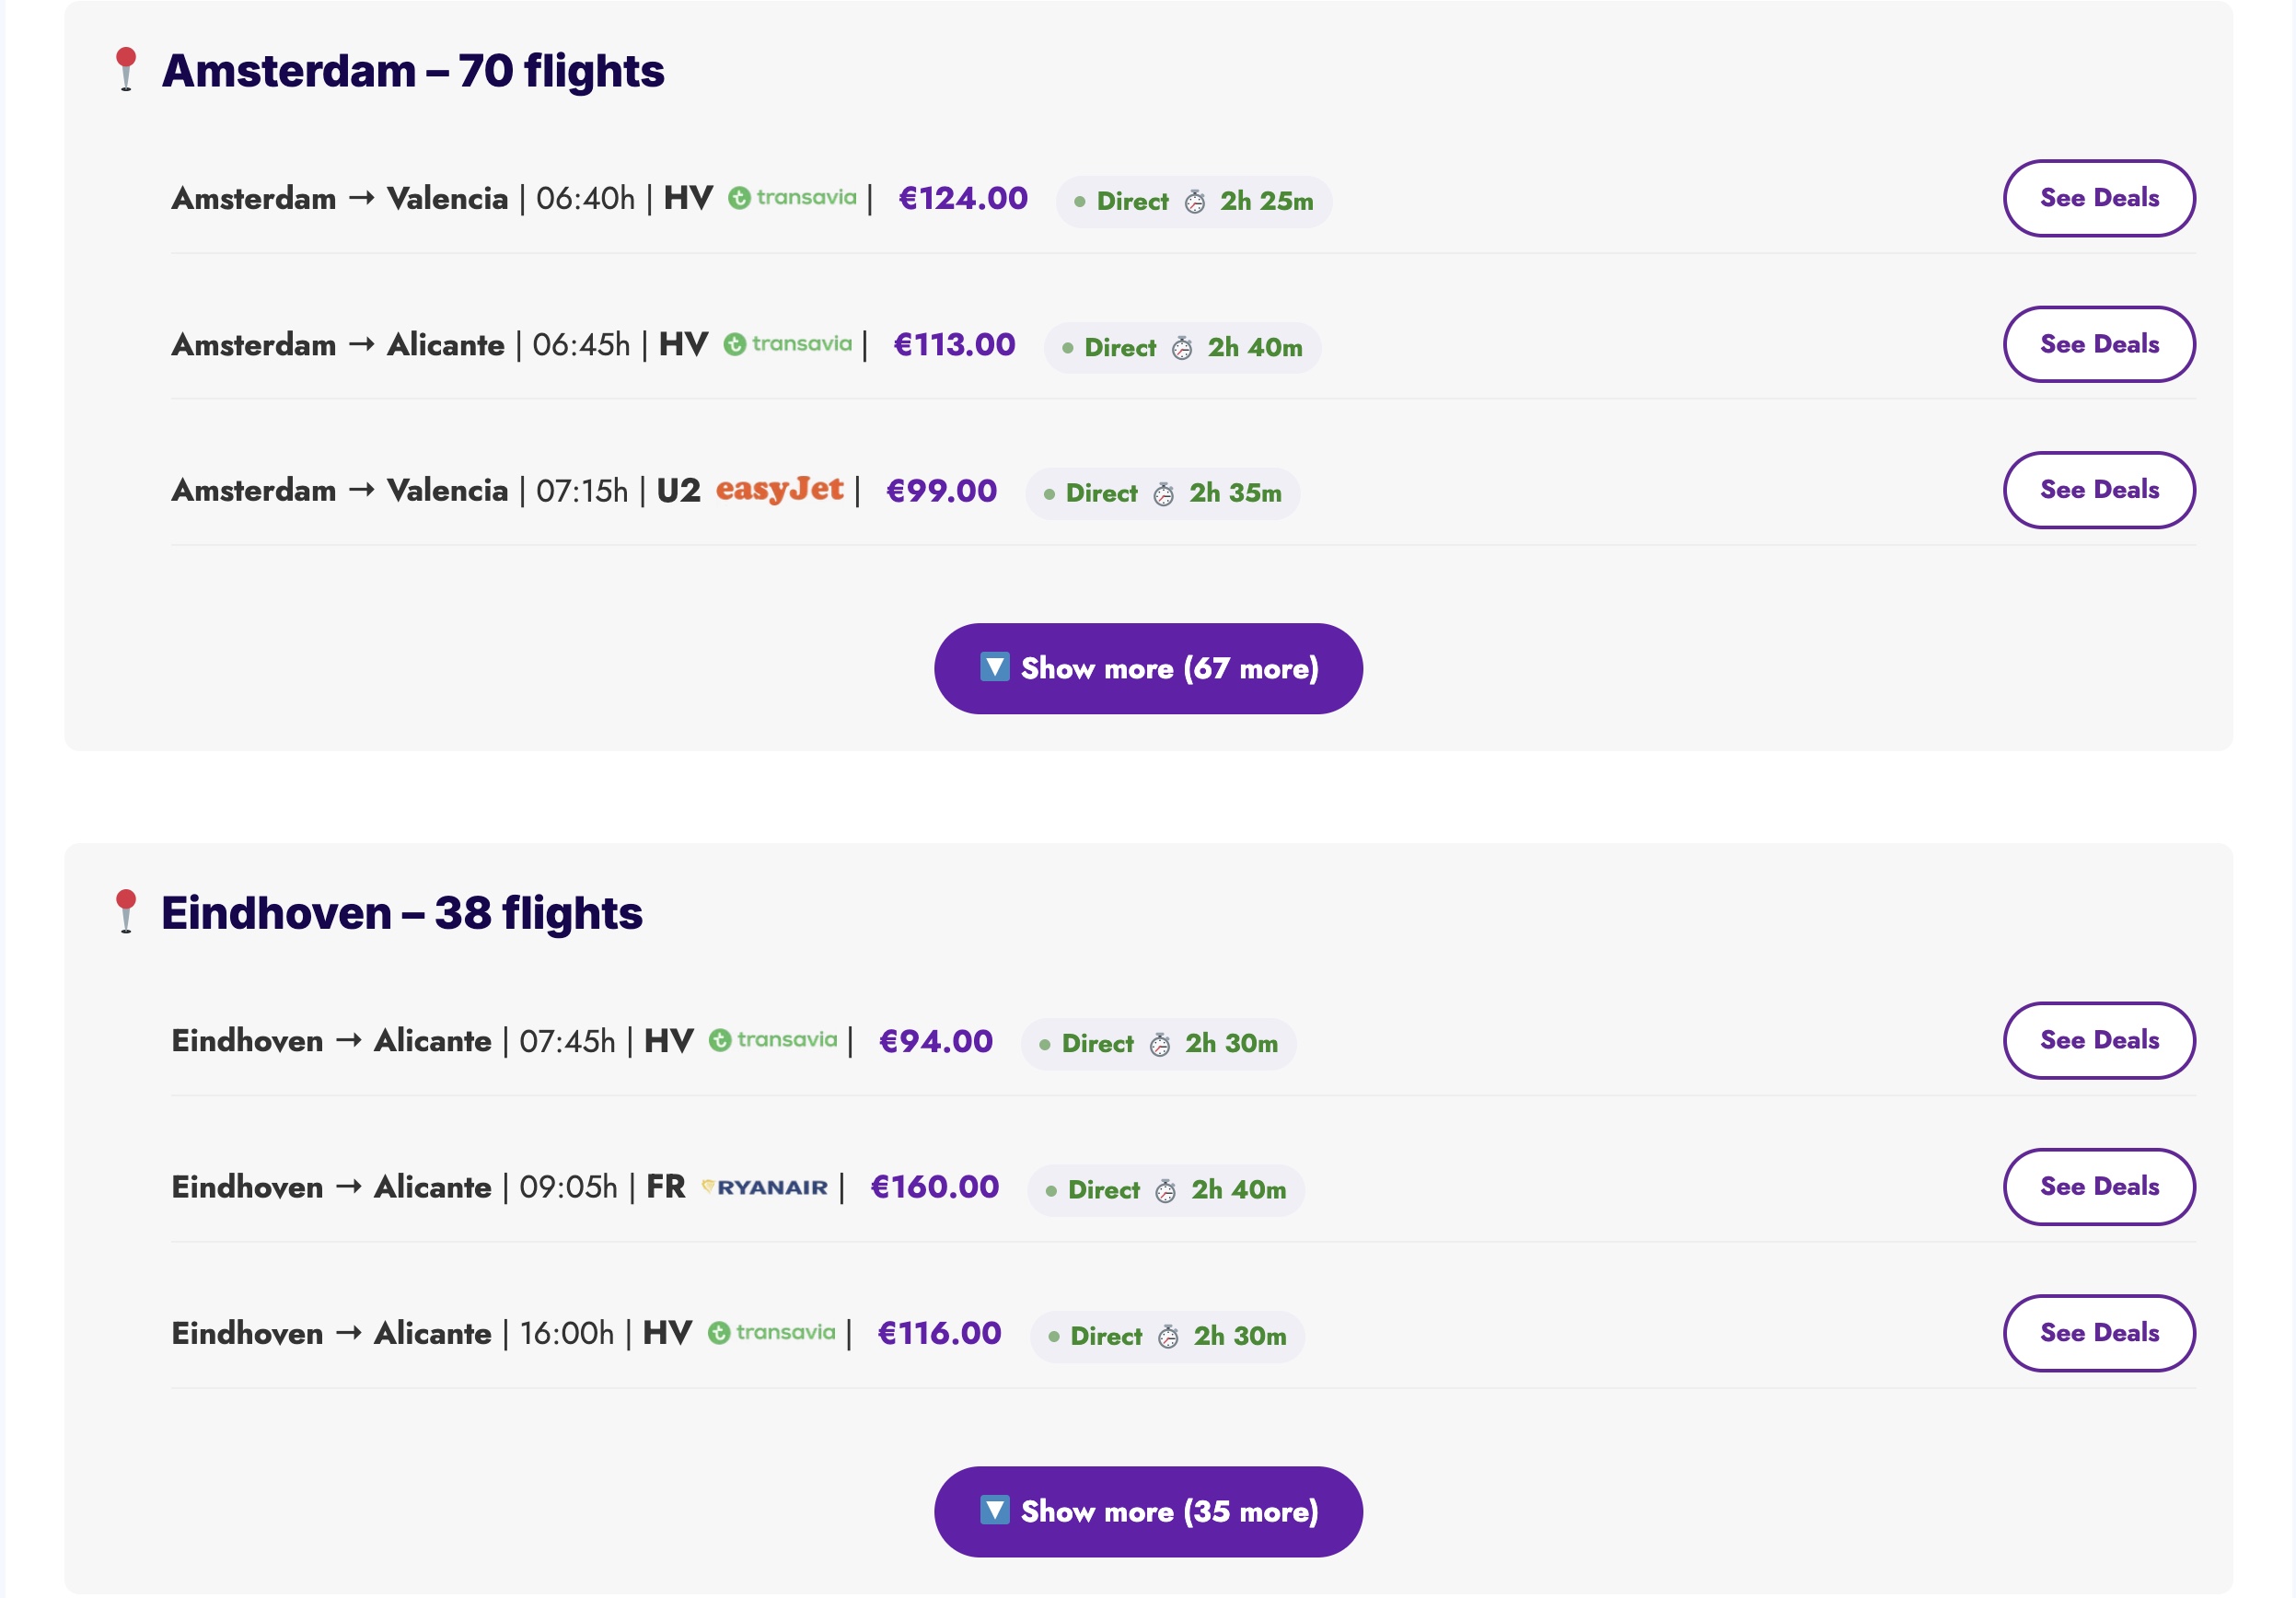The image size is (2296, 1598).
Task: Select the easyJet logo on the 07:15h Valencia flight
Action: (780, 490)
